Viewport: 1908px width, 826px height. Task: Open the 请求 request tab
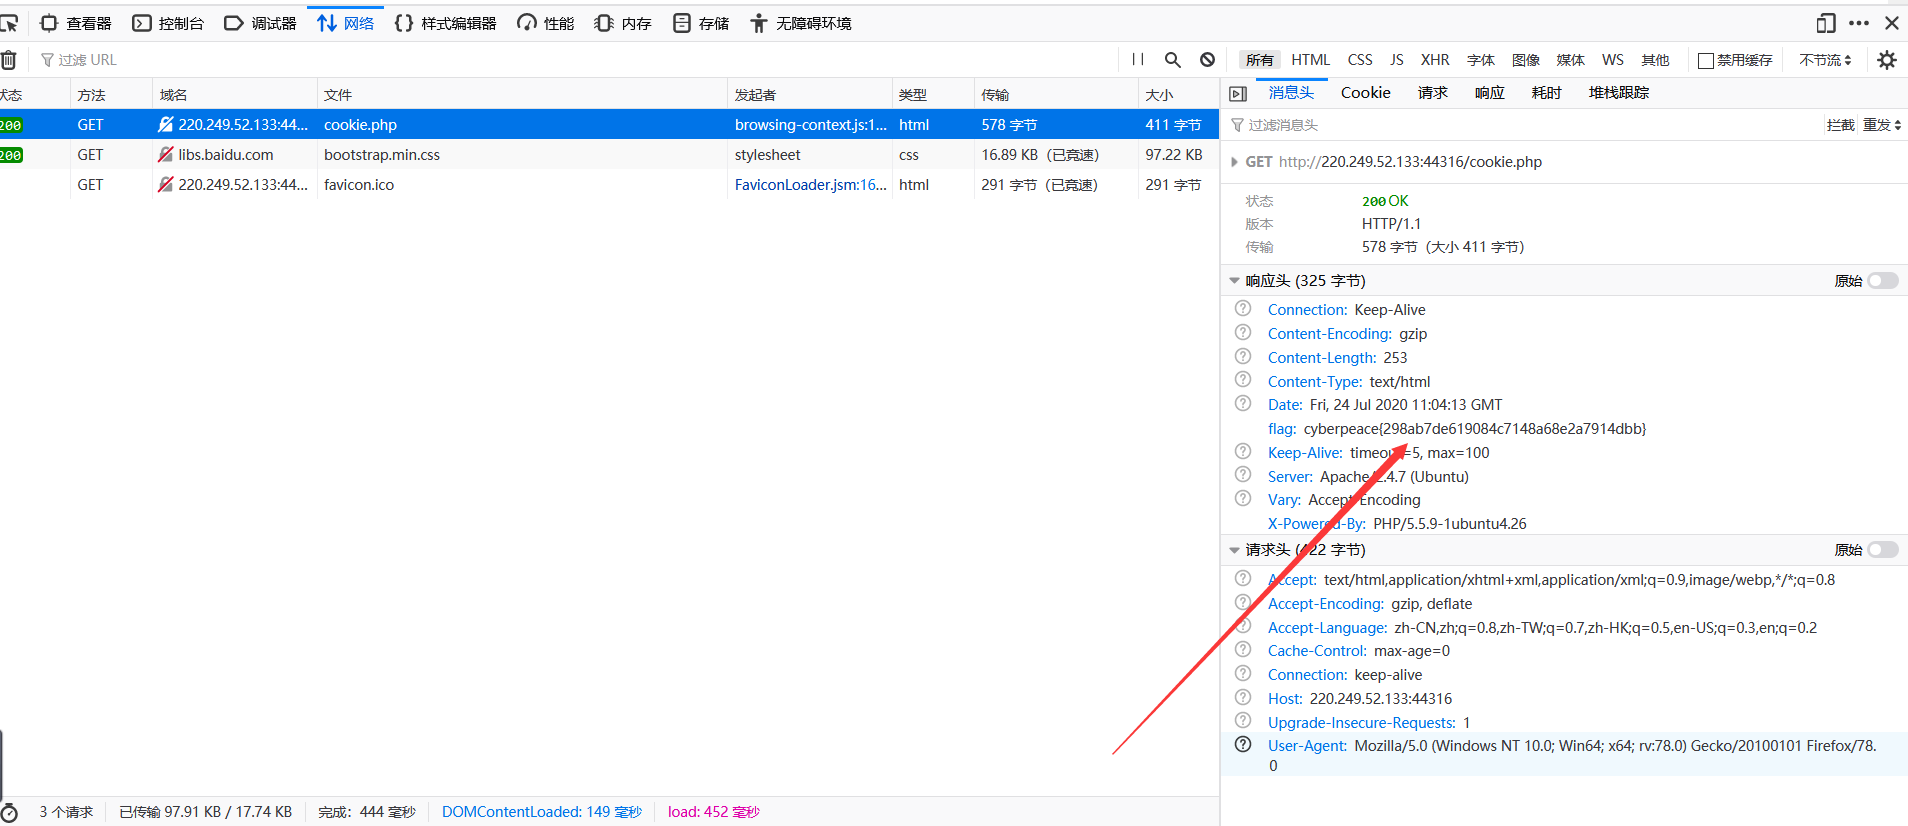[x=1433, y=93]
